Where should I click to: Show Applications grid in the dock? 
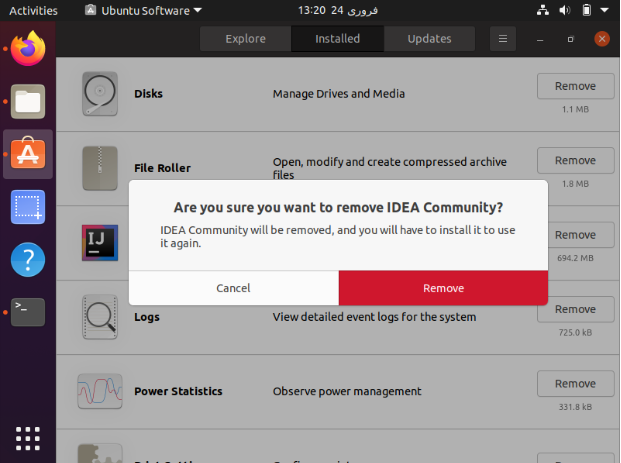[28, 438]
